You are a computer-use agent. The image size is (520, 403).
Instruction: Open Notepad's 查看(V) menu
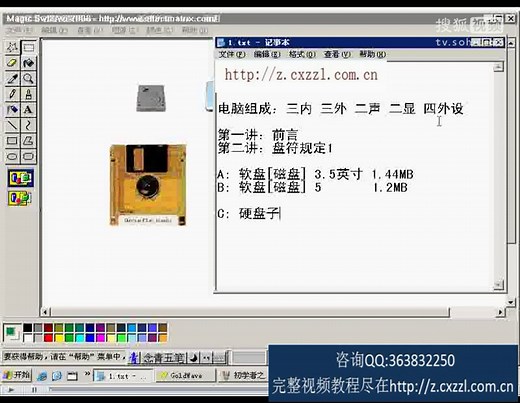pos(337,54)
